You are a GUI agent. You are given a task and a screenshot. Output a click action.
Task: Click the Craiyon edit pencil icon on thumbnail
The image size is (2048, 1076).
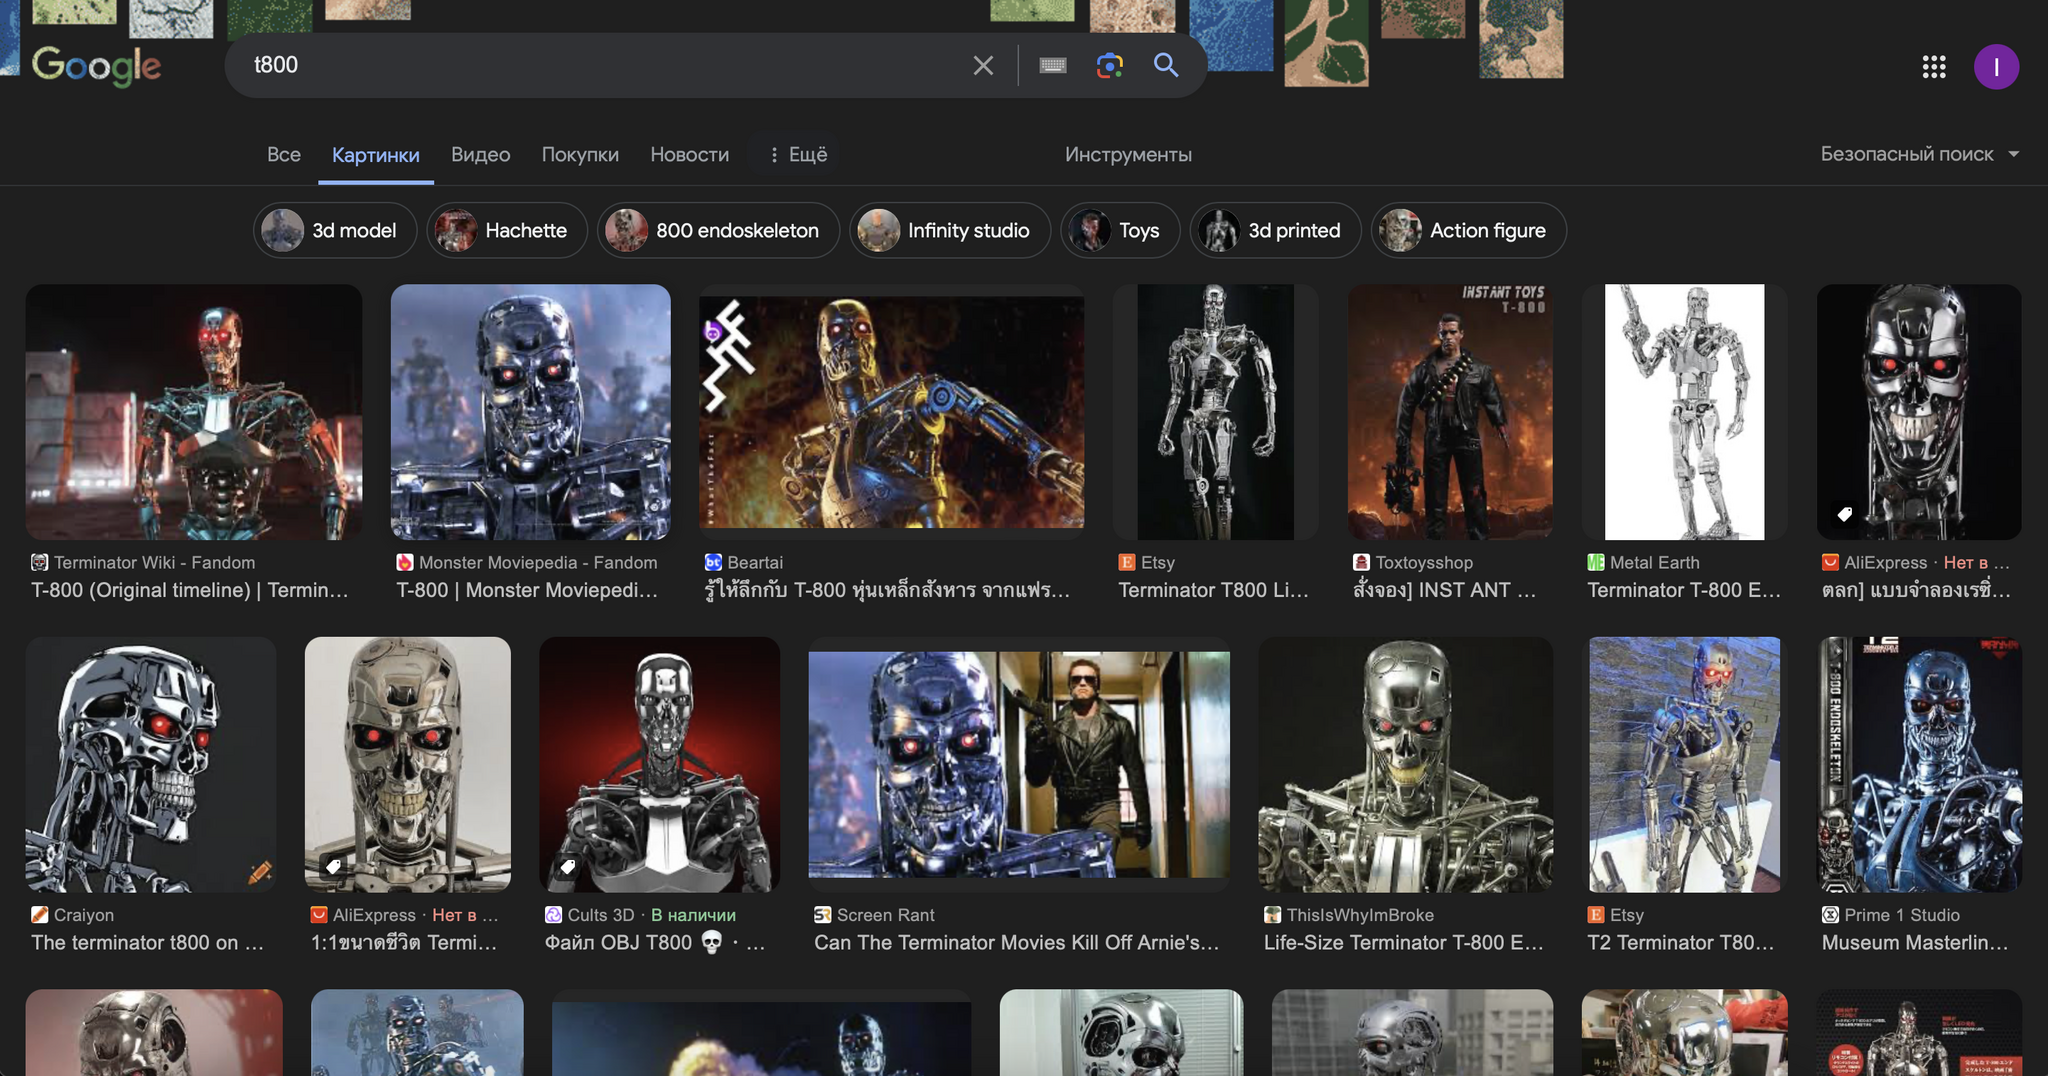pos(260,872)
